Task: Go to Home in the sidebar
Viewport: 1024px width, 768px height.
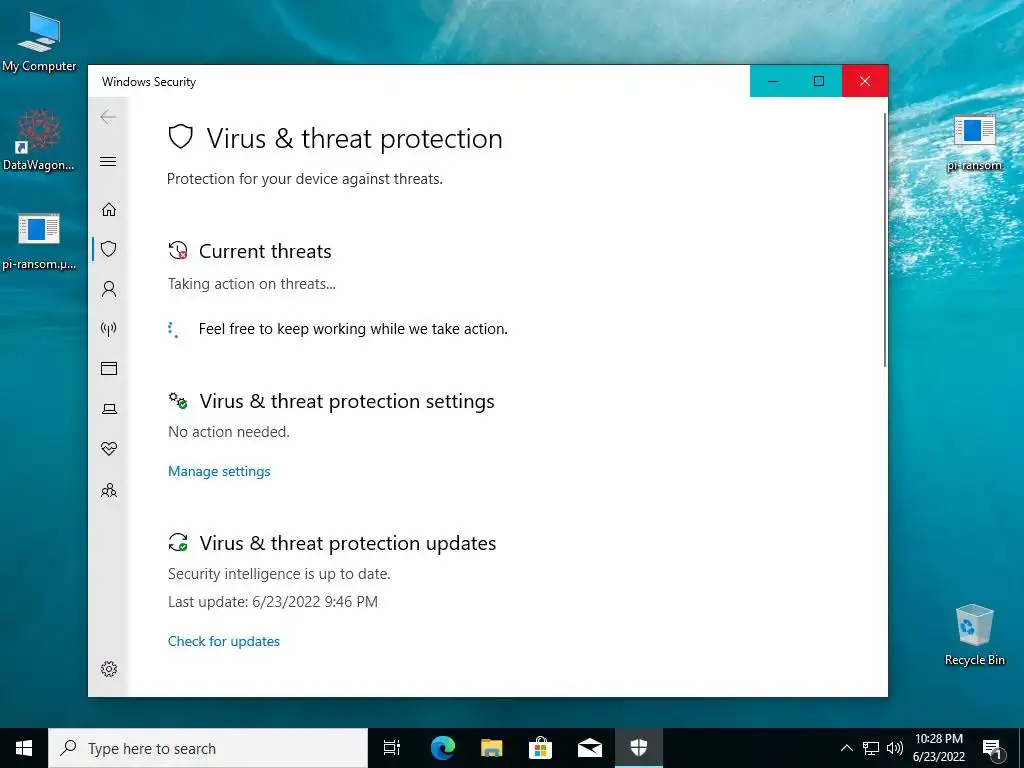Action: (x=109, y=209)
